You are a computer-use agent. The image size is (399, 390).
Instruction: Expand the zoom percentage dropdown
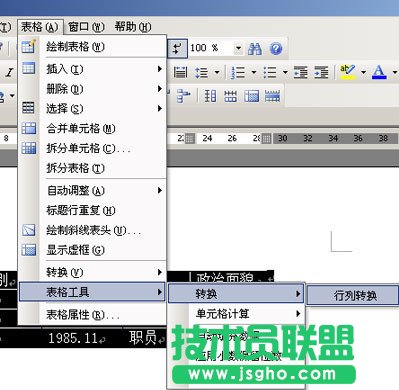(x=238, y=49)
